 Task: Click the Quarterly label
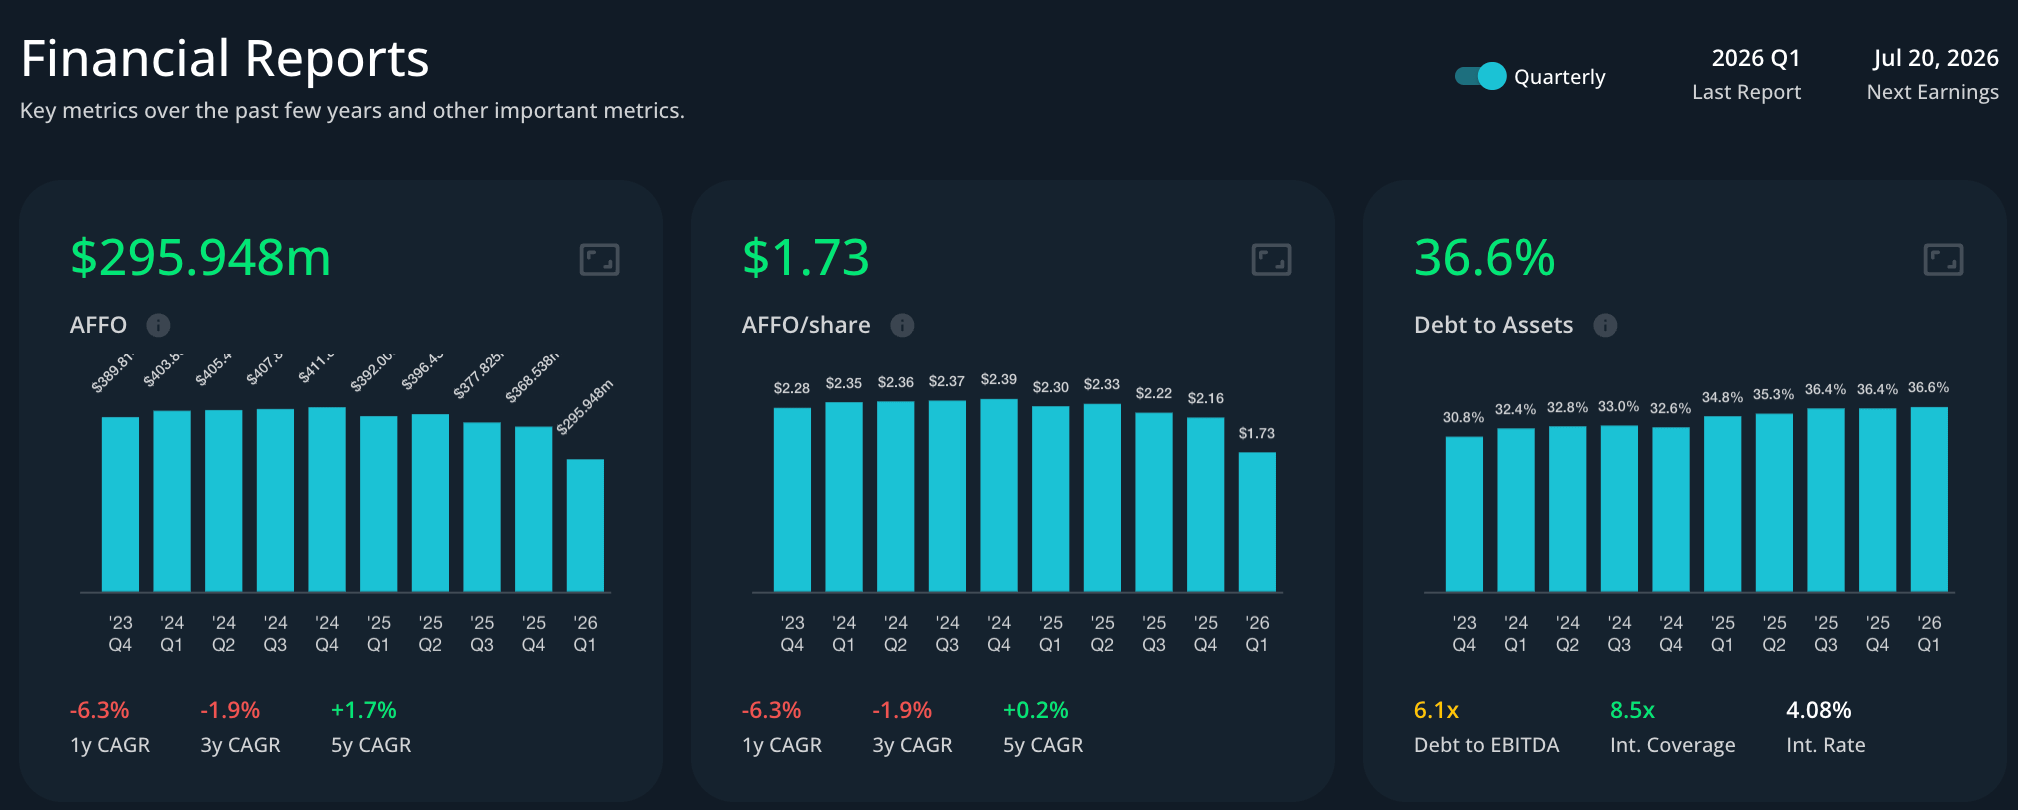(x=1559, y=77)
